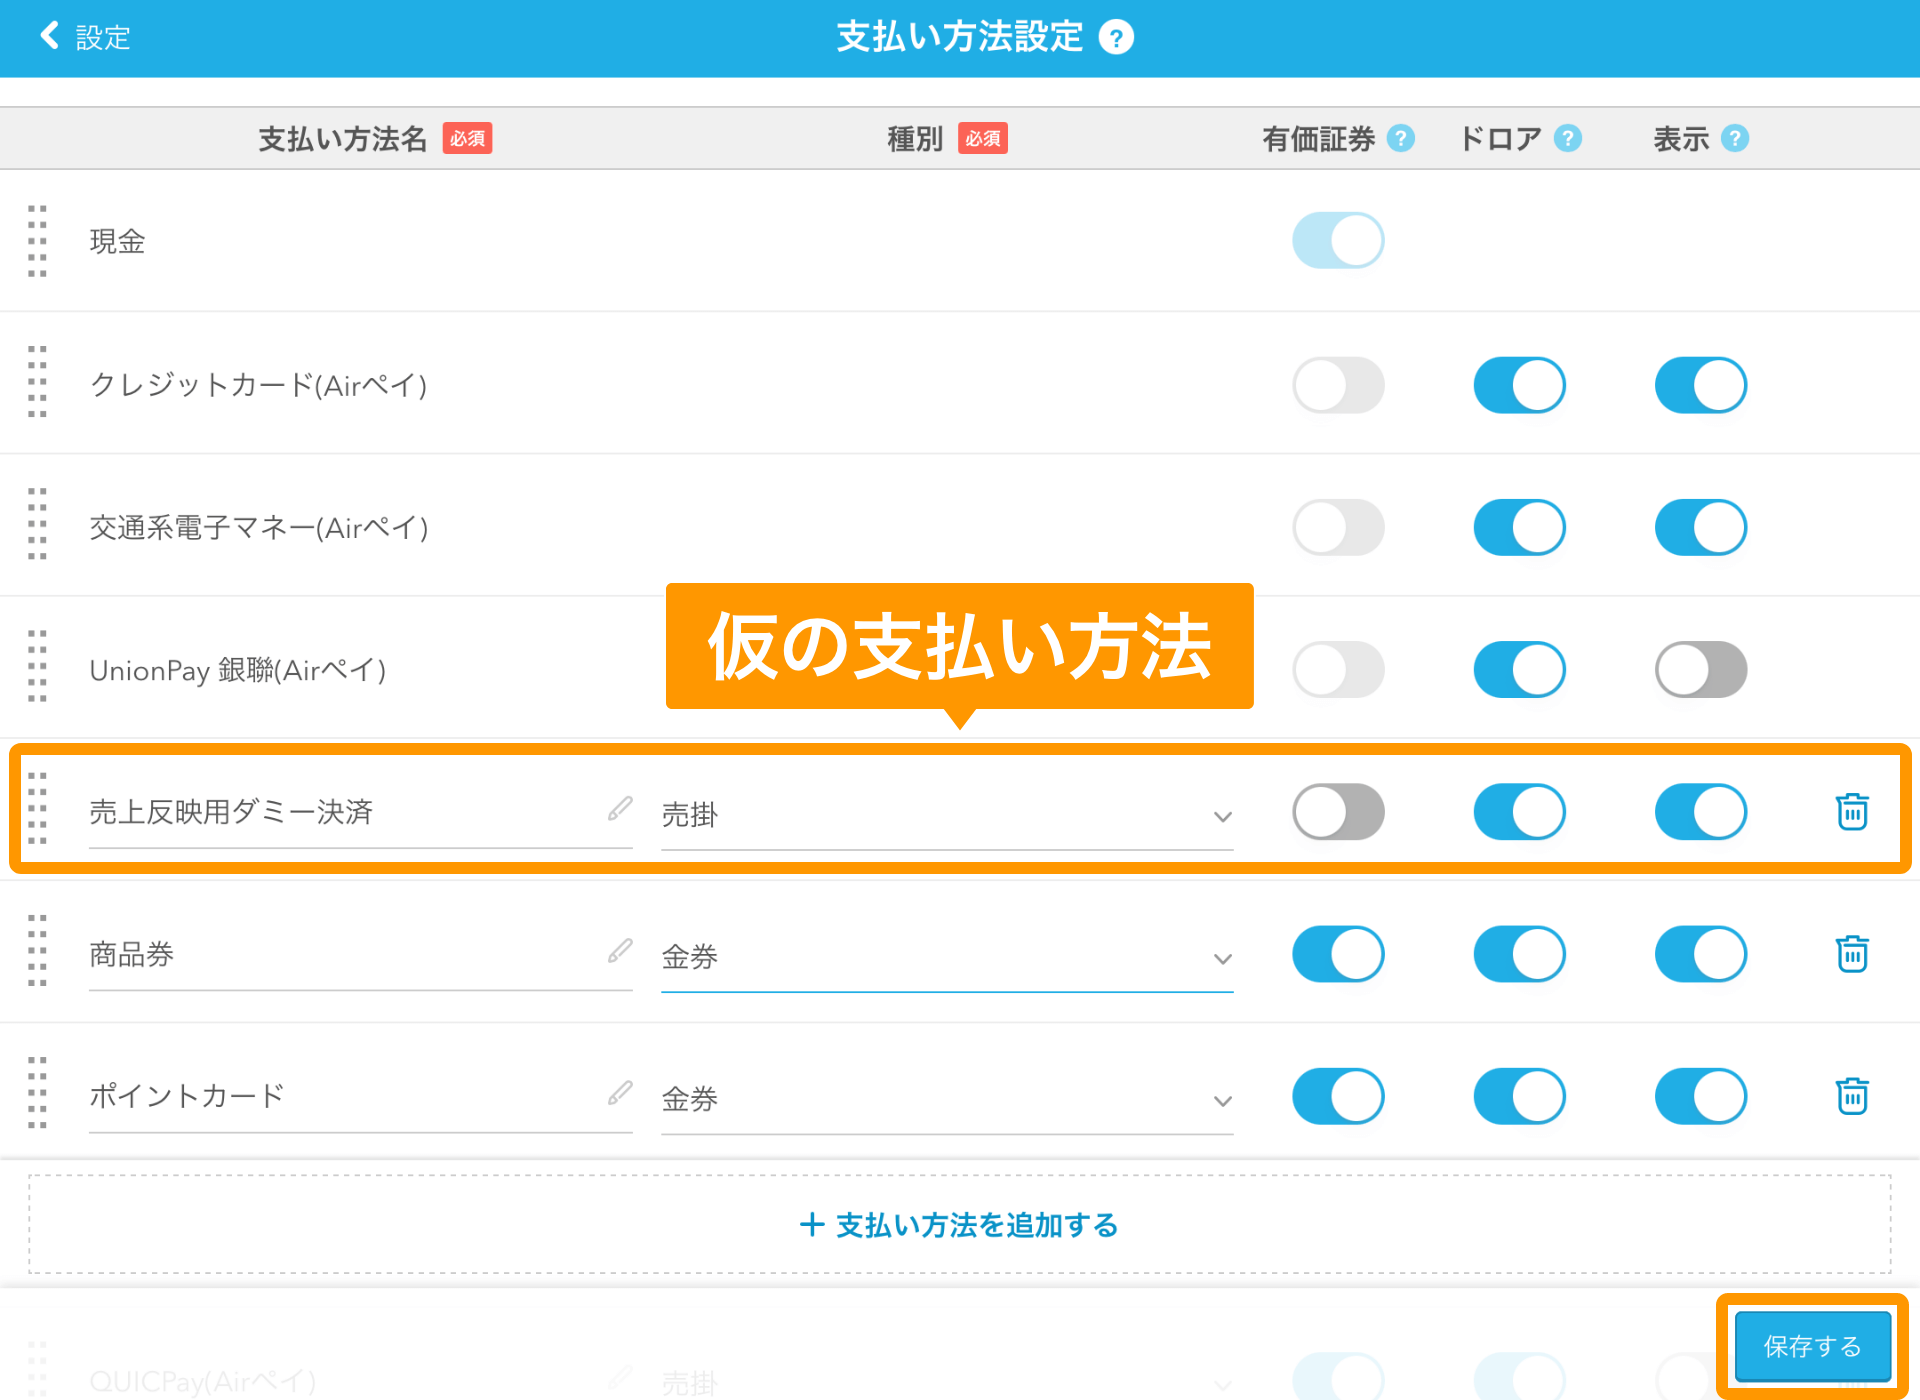Click the ポイントカード name input field
This screenshot has width=1920, height=1400.
tap(340, 1096)
